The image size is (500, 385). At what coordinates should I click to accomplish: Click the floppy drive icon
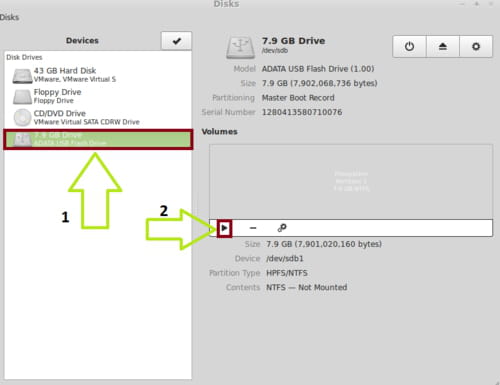[22, 97]
